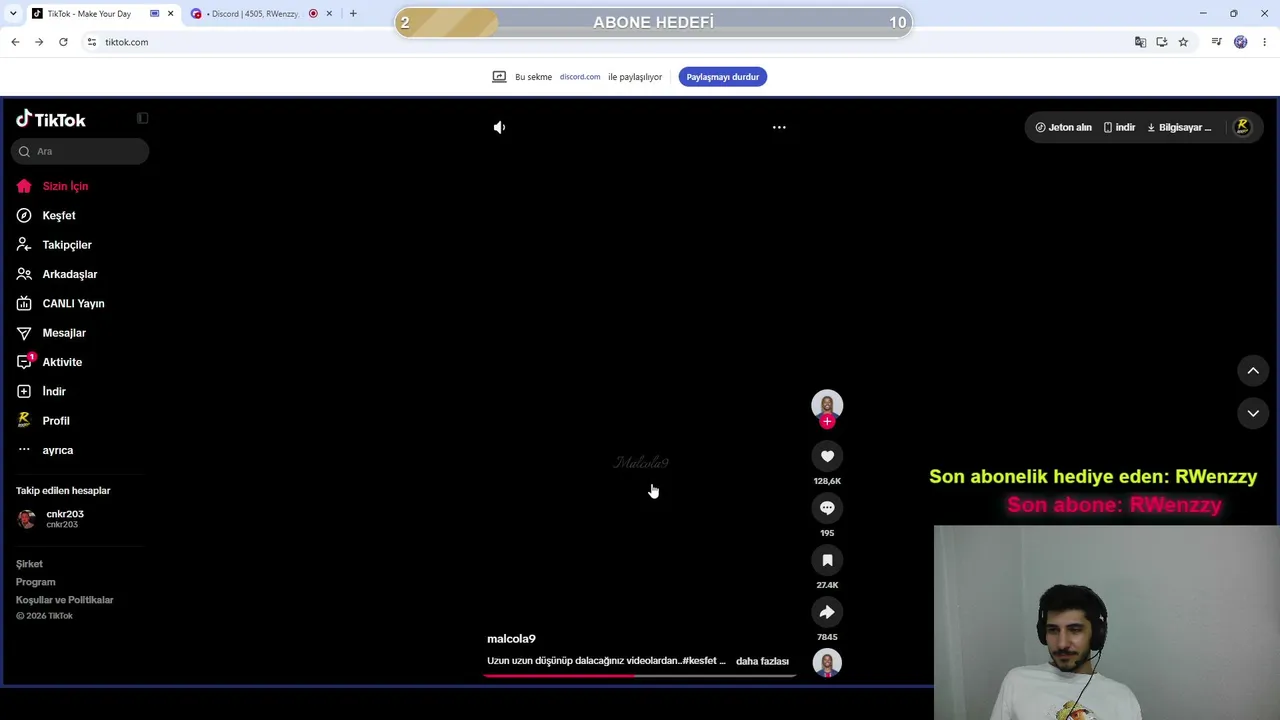
Task: Bookmark this tab with the star
Action: click(1183, 42)
